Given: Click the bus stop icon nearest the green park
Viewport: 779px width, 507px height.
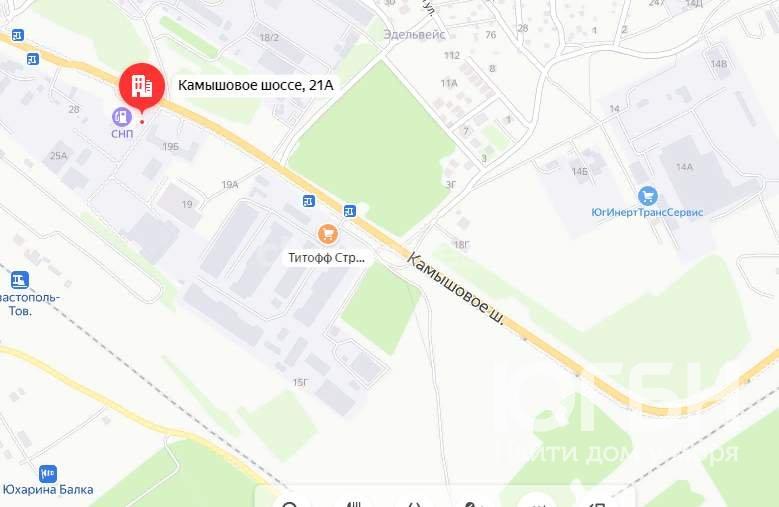Looking at the screenshot, I should (350, 211).
